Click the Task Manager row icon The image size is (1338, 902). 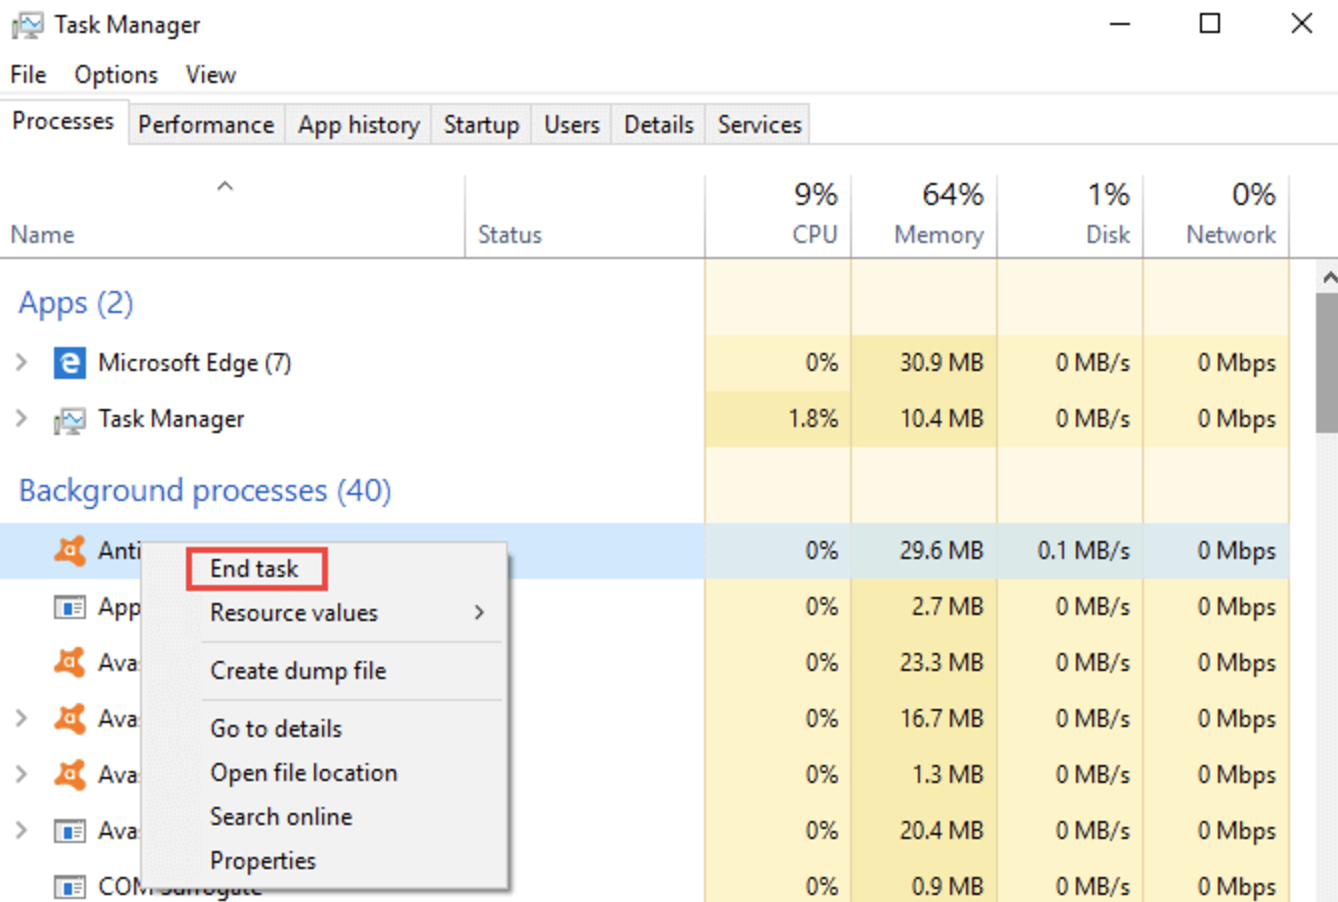click(x=69, y=420)
